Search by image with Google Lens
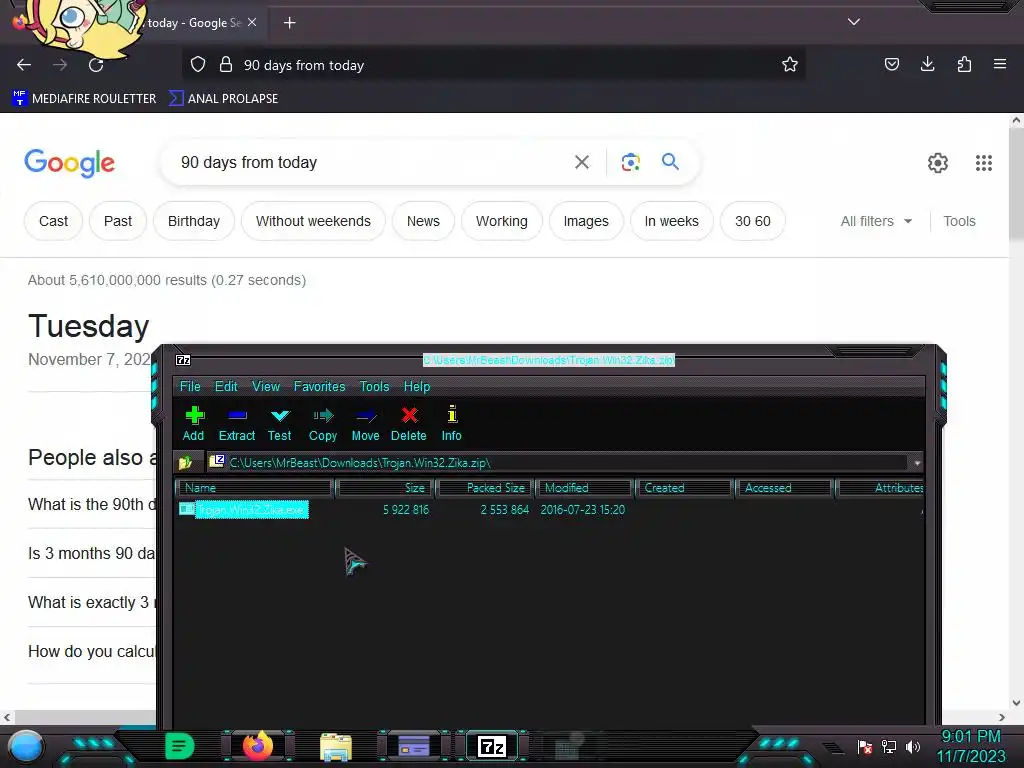This screenshot has height=768, width=1024. [x=630, y=162]
